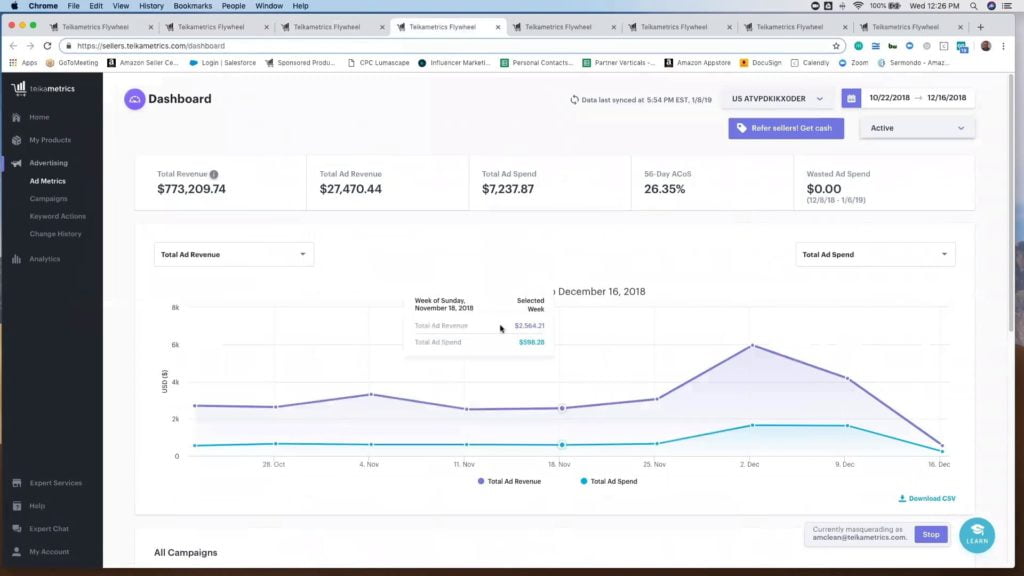Open the Active status filter dropdown
Viewport: 1024px width, 576px height.
point(917,129)
